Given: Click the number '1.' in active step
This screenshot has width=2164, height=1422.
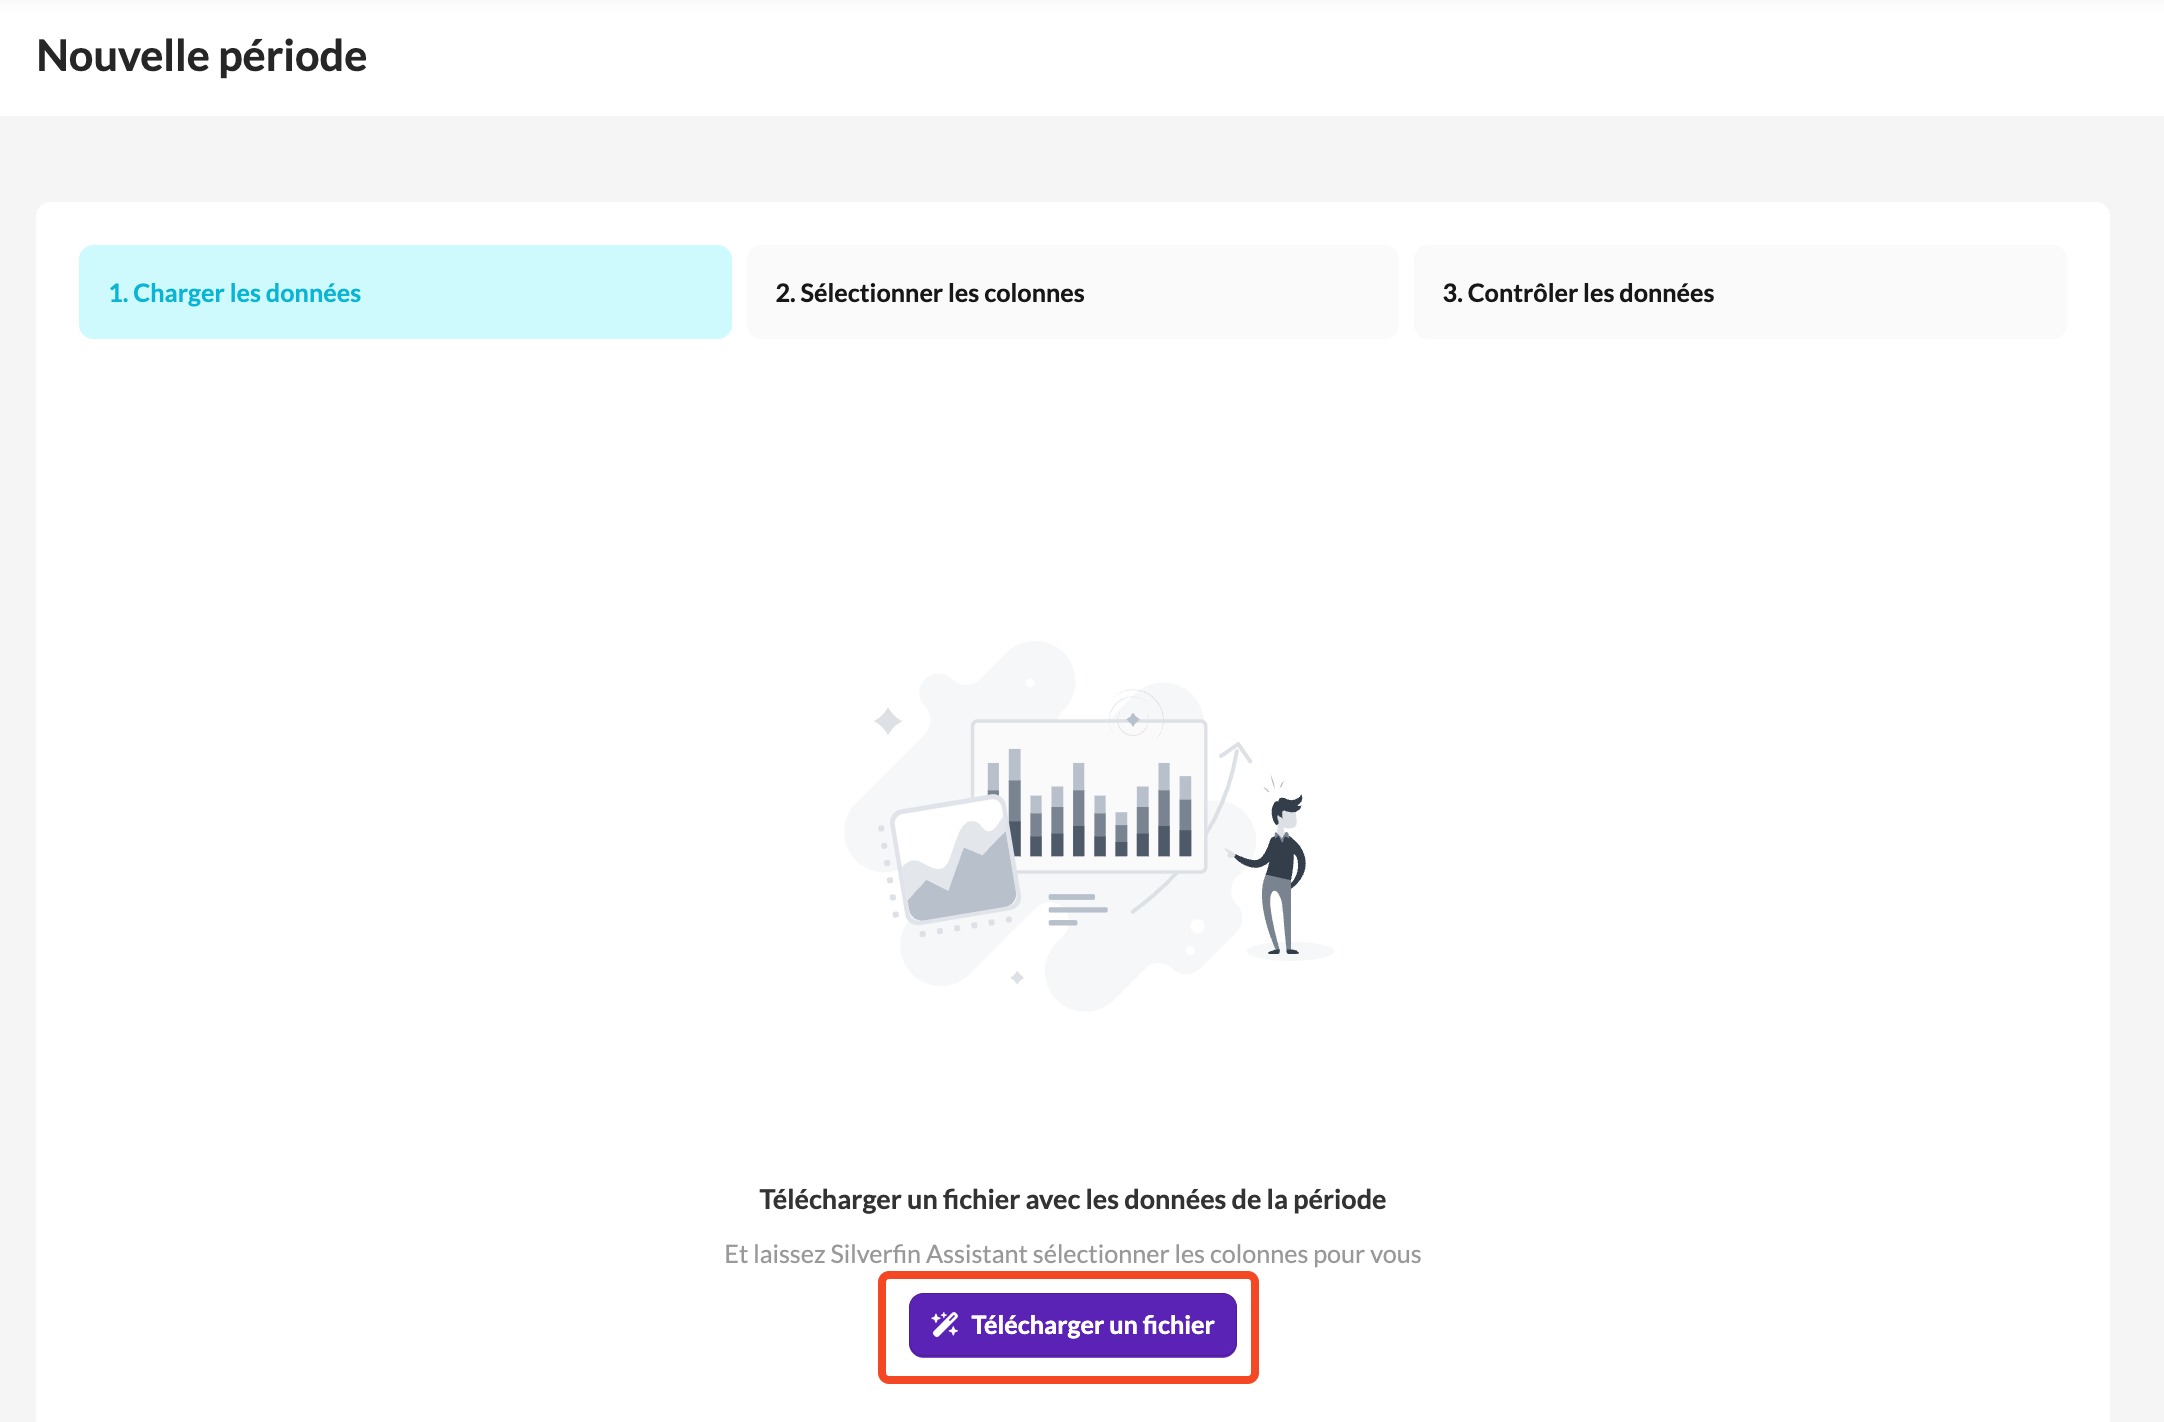Looking at the screenshot, I should point(118,293).
